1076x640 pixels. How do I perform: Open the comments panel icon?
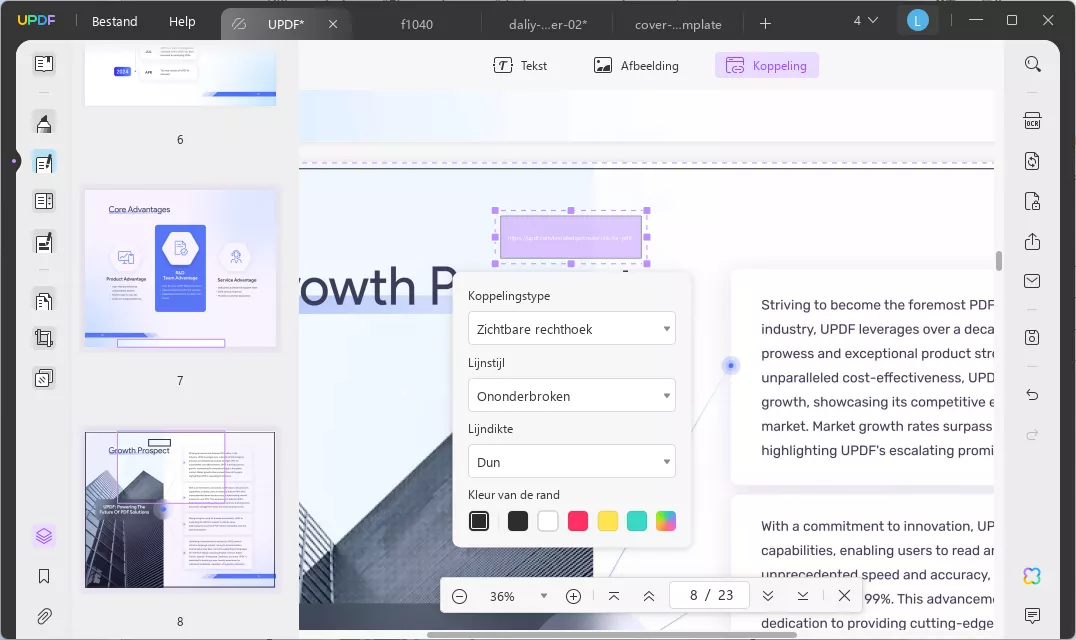(x=1032, y=615)
